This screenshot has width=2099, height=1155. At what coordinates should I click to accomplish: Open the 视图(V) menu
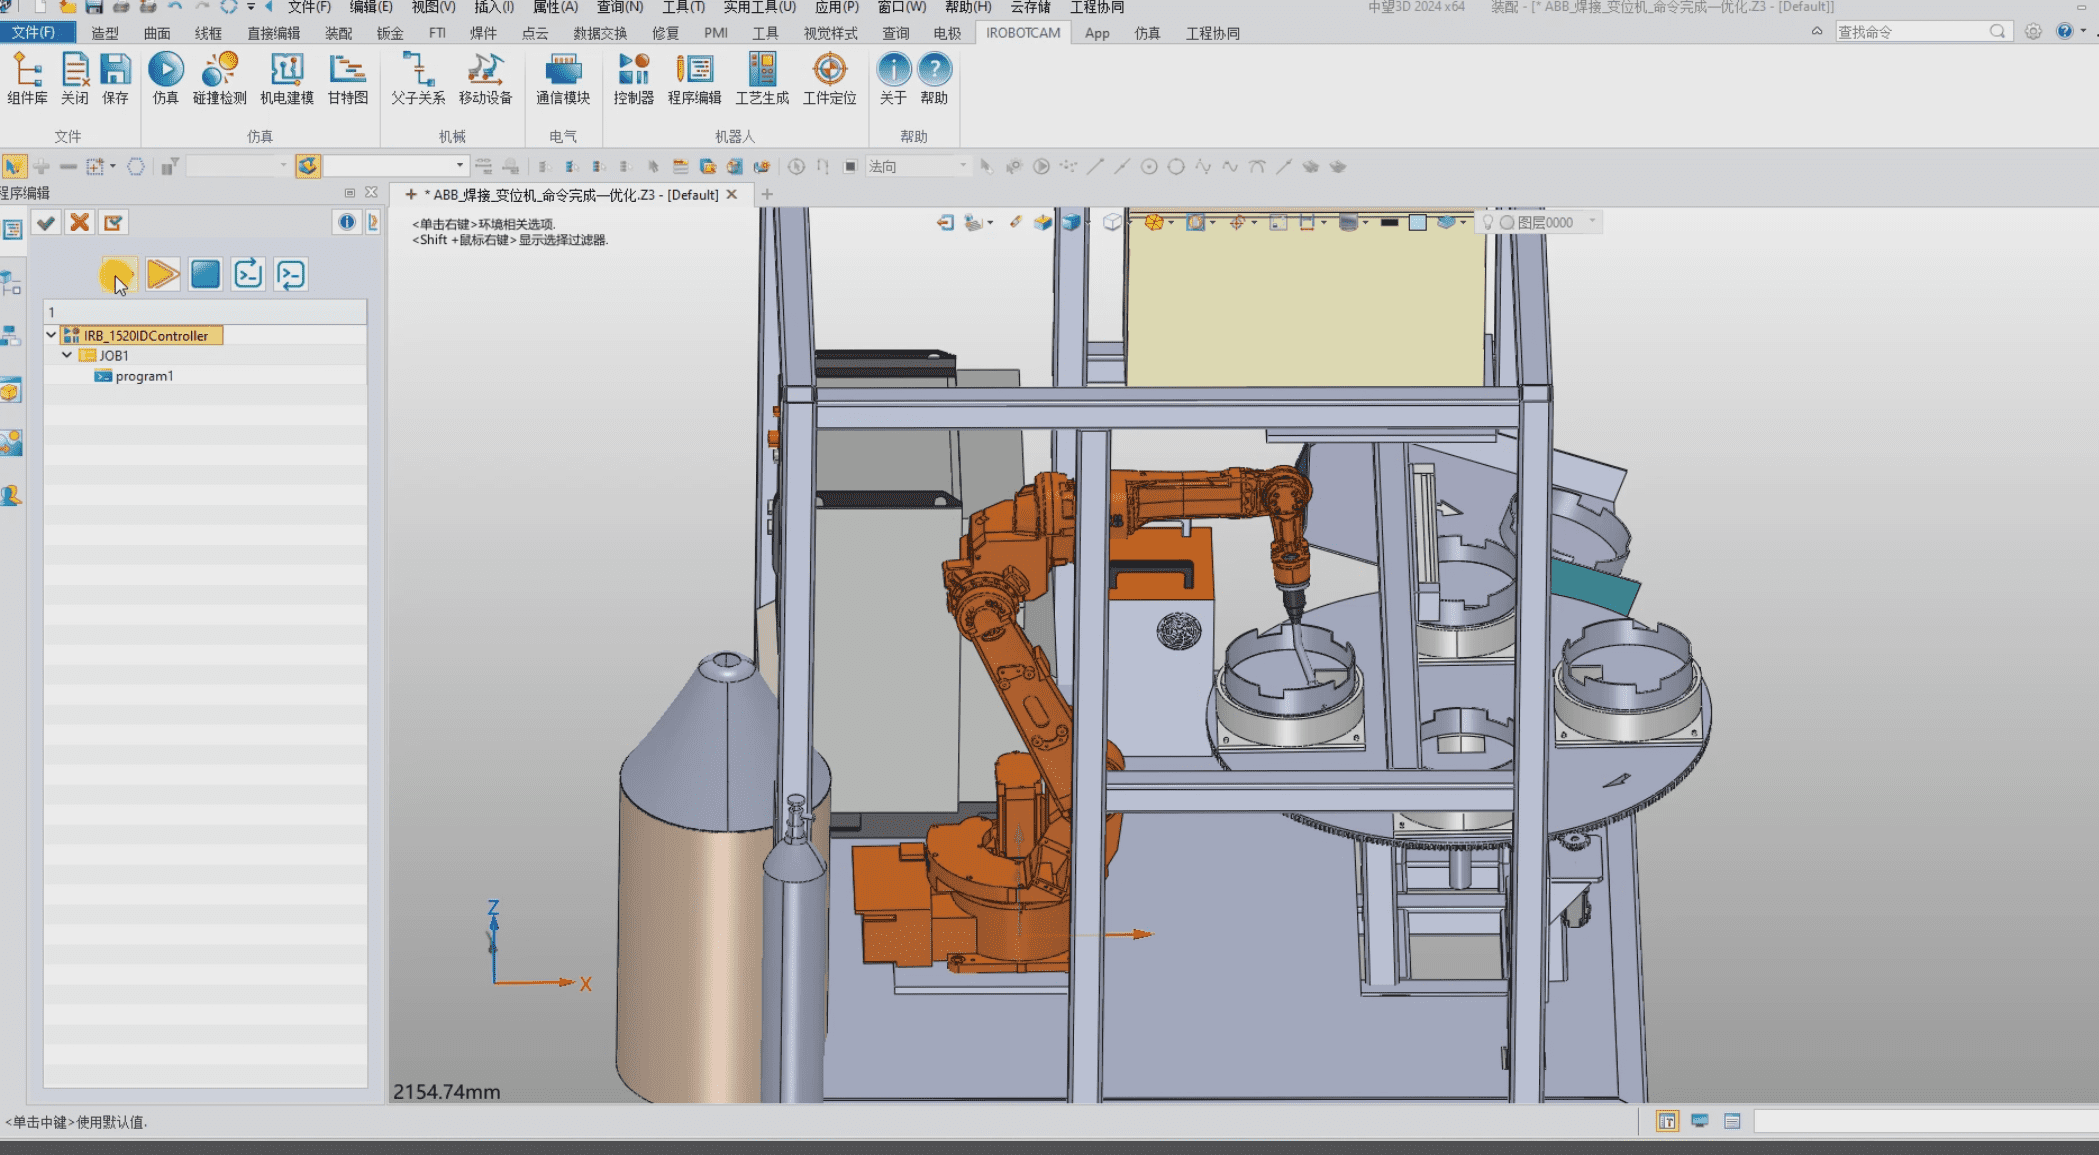(433, 7)
